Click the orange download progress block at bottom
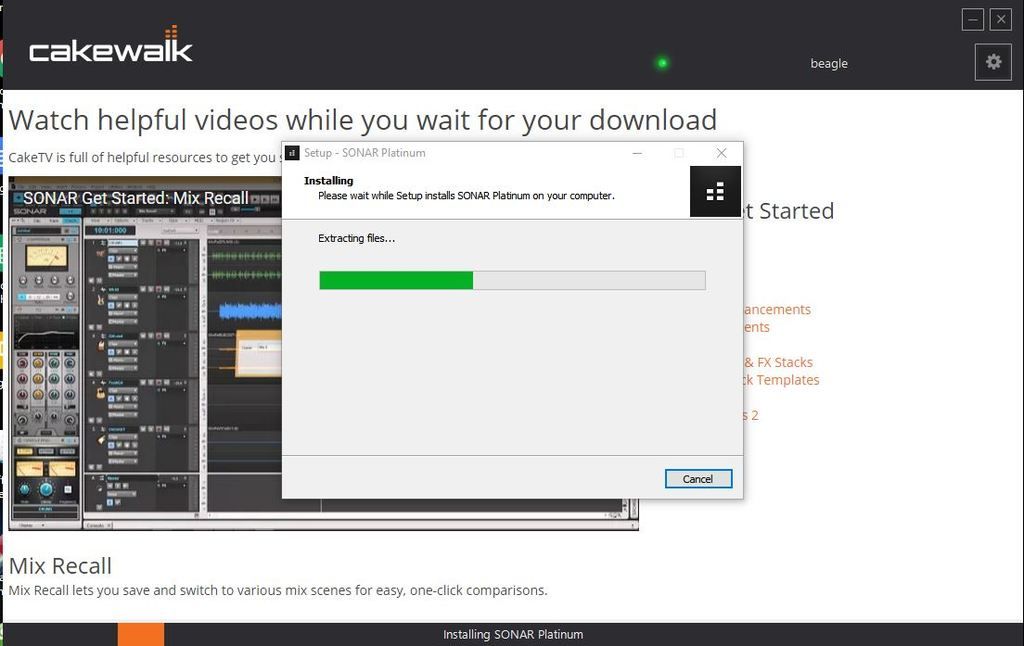Viewport: 1024px width, 646px height. 140,634
